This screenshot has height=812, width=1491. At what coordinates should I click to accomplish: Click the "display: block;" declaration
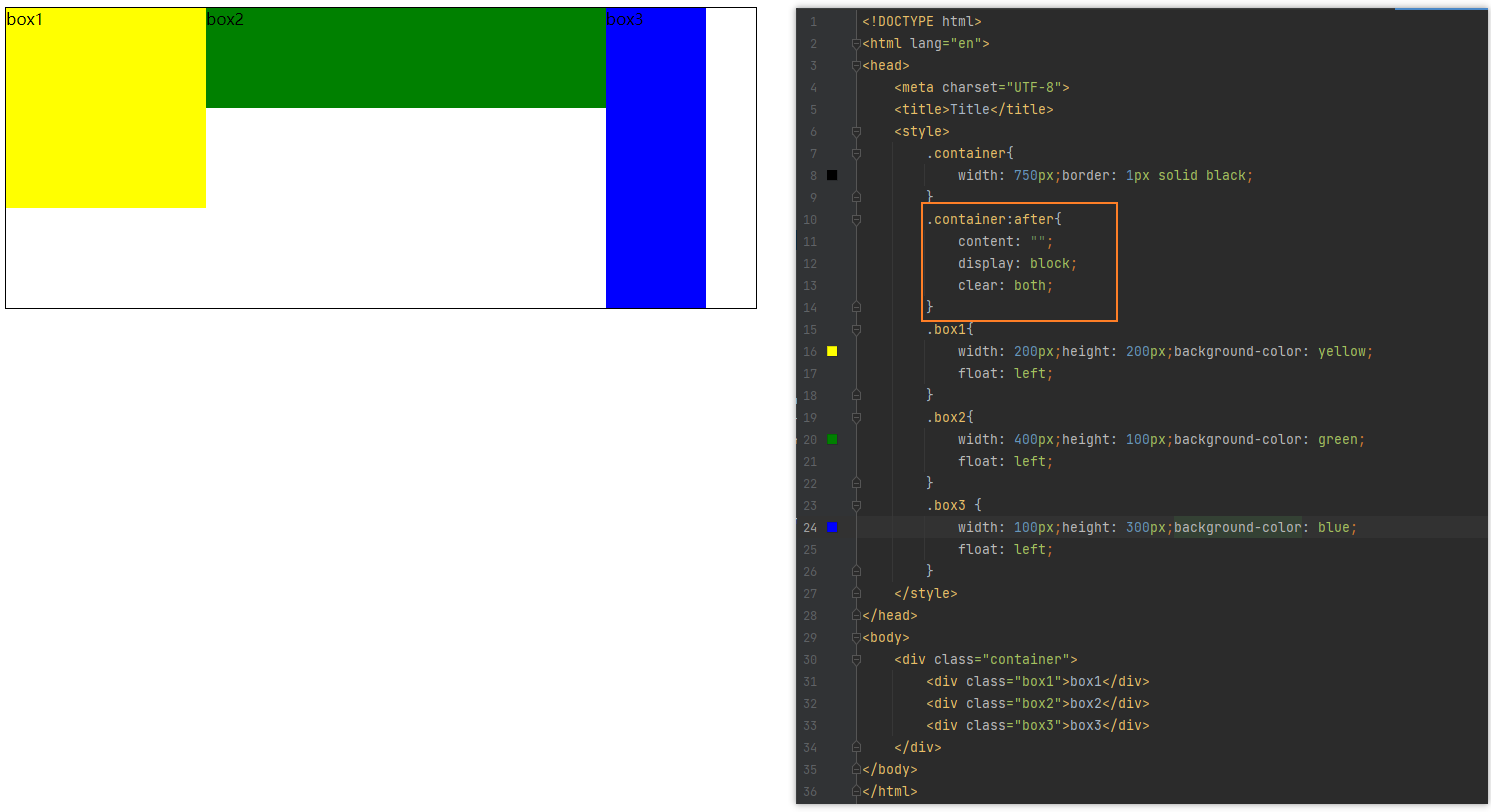click(x=1018, y=263)
